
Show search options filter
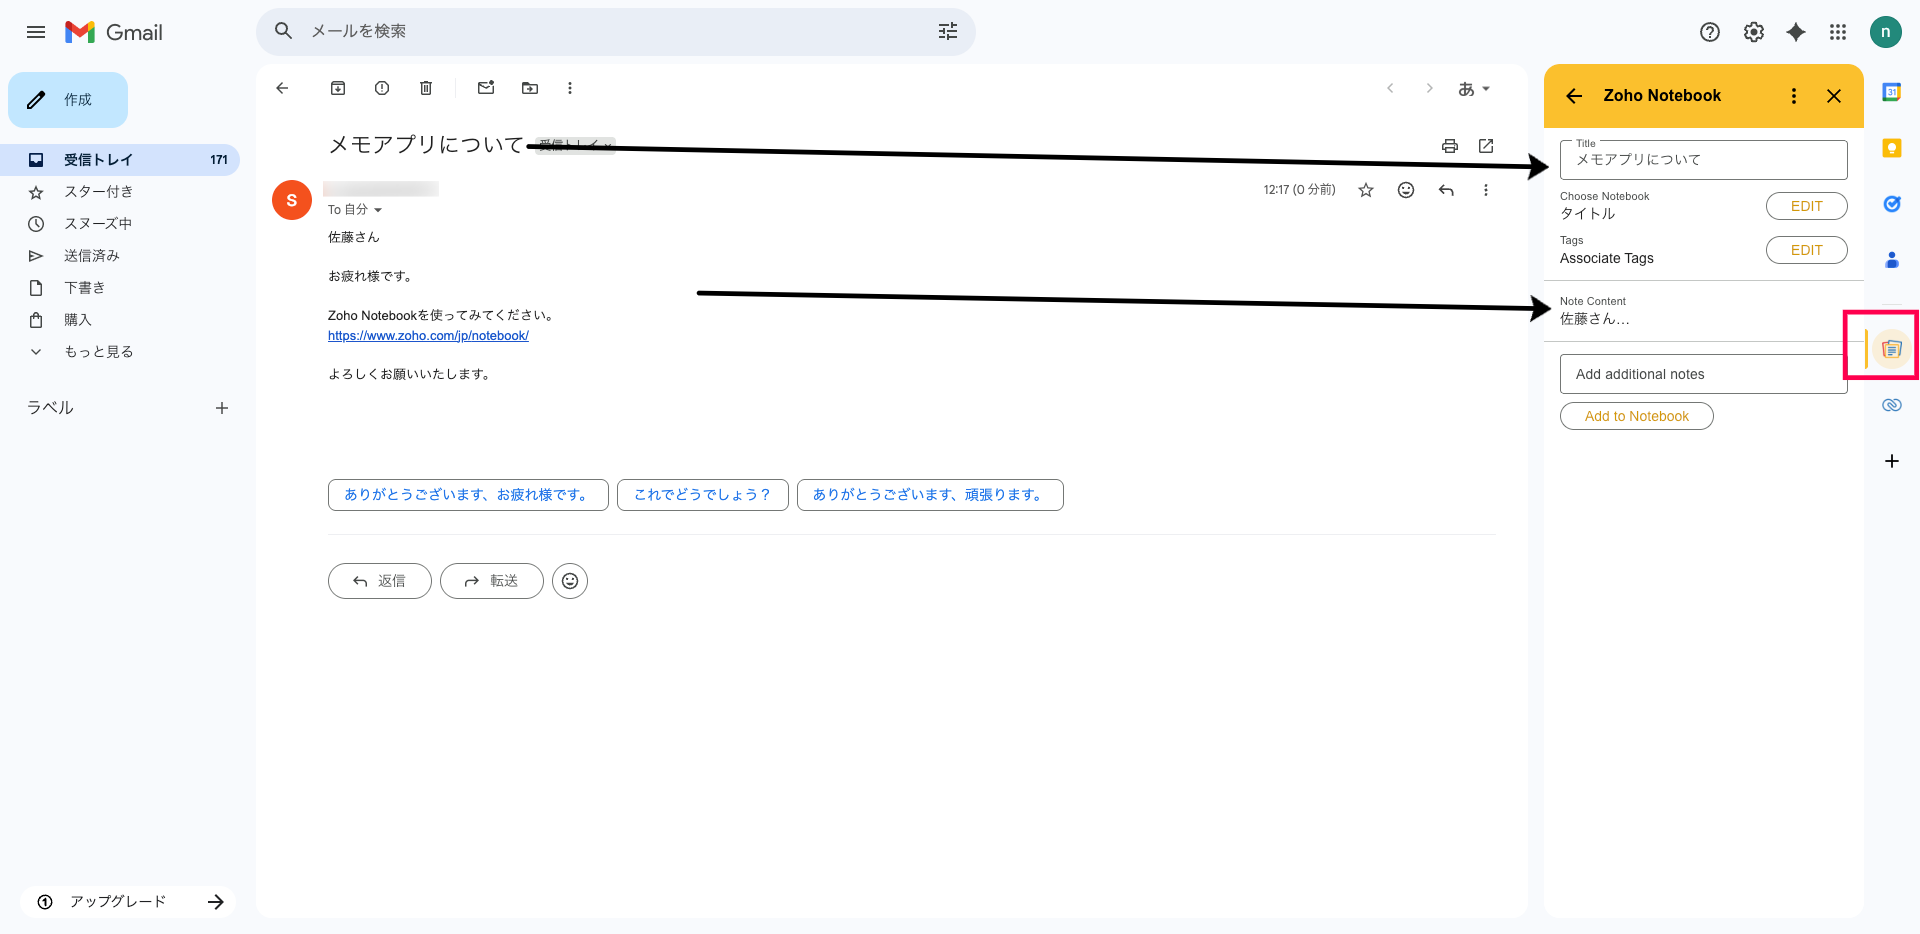947,32
